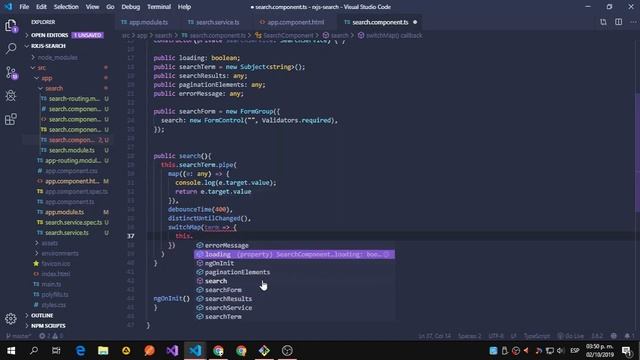The image size is (640, 360).
Task: Open search.module.ts in the explorer
Action: 72,150
